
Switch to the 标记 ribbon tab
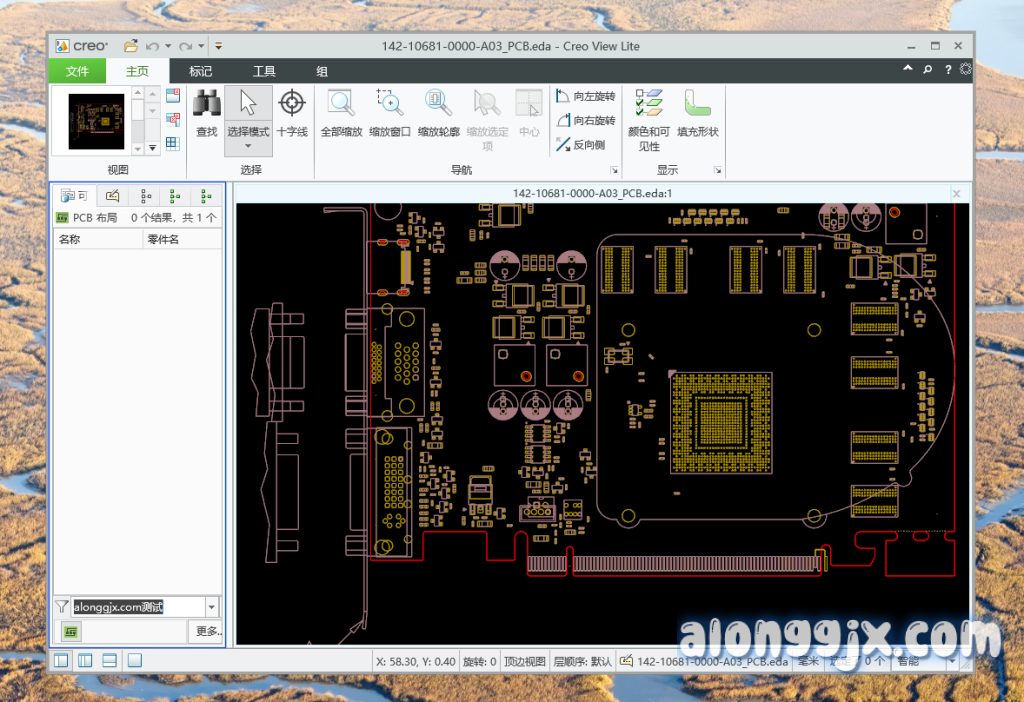pos(201,71)
